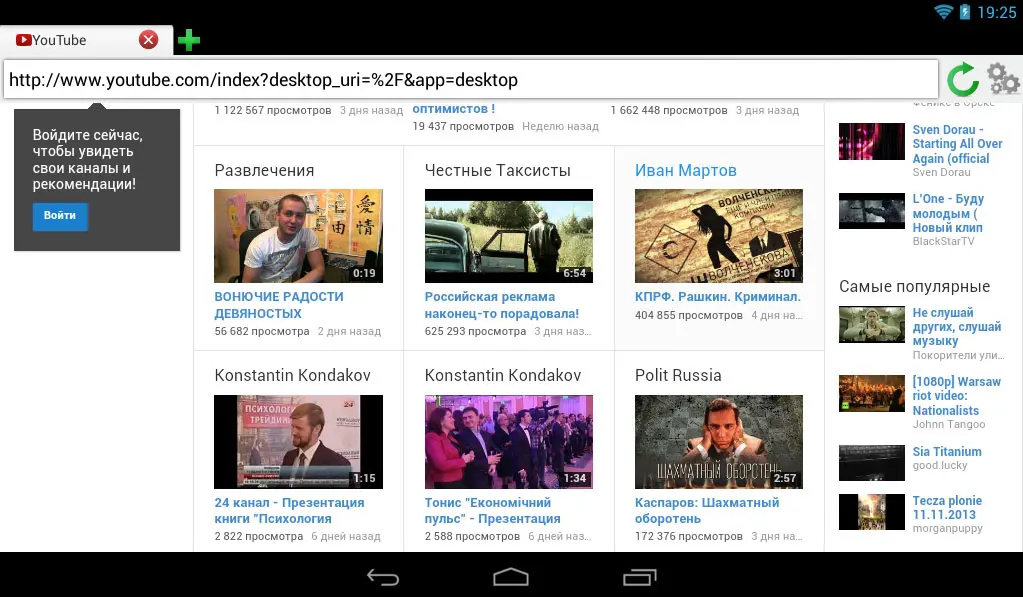Click the good.lucky uploader name
Viewport: 1023px width, 597px height.
[x=939, y=465]
